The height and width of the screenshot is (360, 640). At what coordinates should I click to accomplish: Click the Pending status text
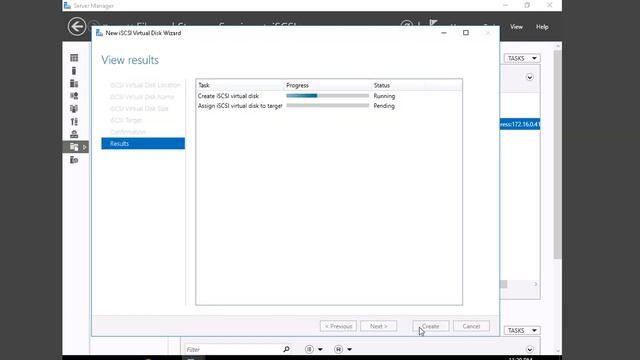pos(384,106)
